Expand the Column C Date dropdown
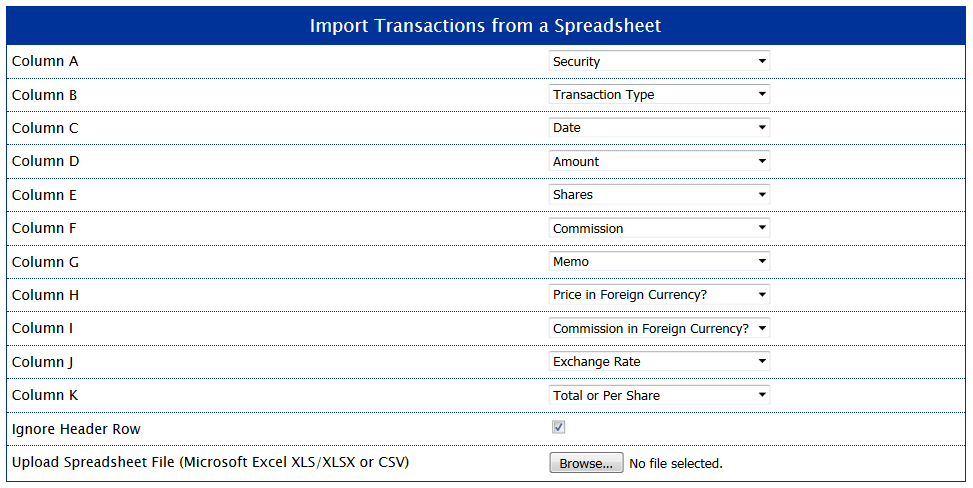The width and height of the screenshot is (973, 488). point(659,127)
